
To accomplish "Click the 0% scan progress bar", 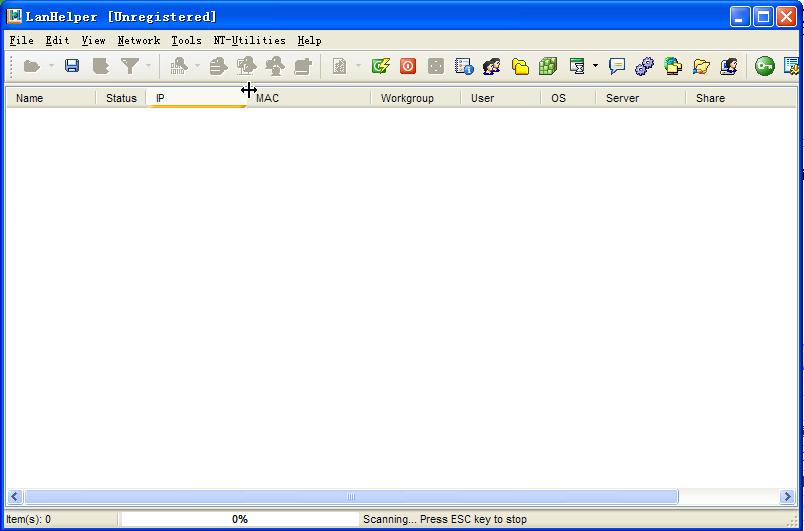I will click(x=240, y=519).
